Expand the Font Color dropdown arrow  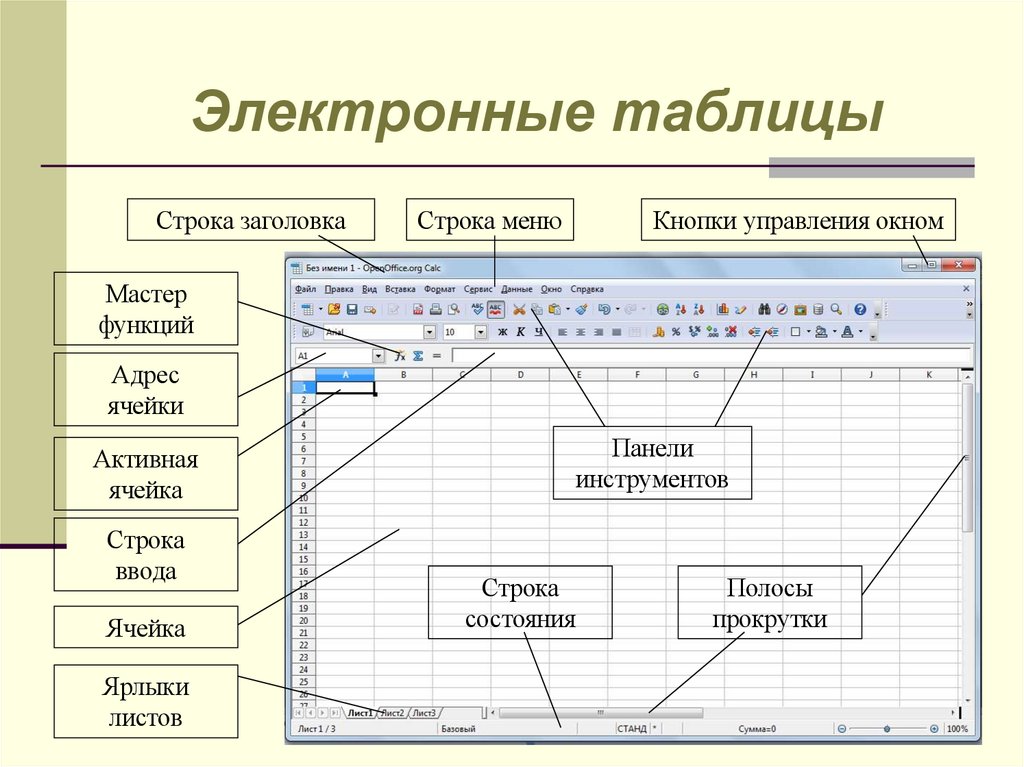(x=861, y=332)
